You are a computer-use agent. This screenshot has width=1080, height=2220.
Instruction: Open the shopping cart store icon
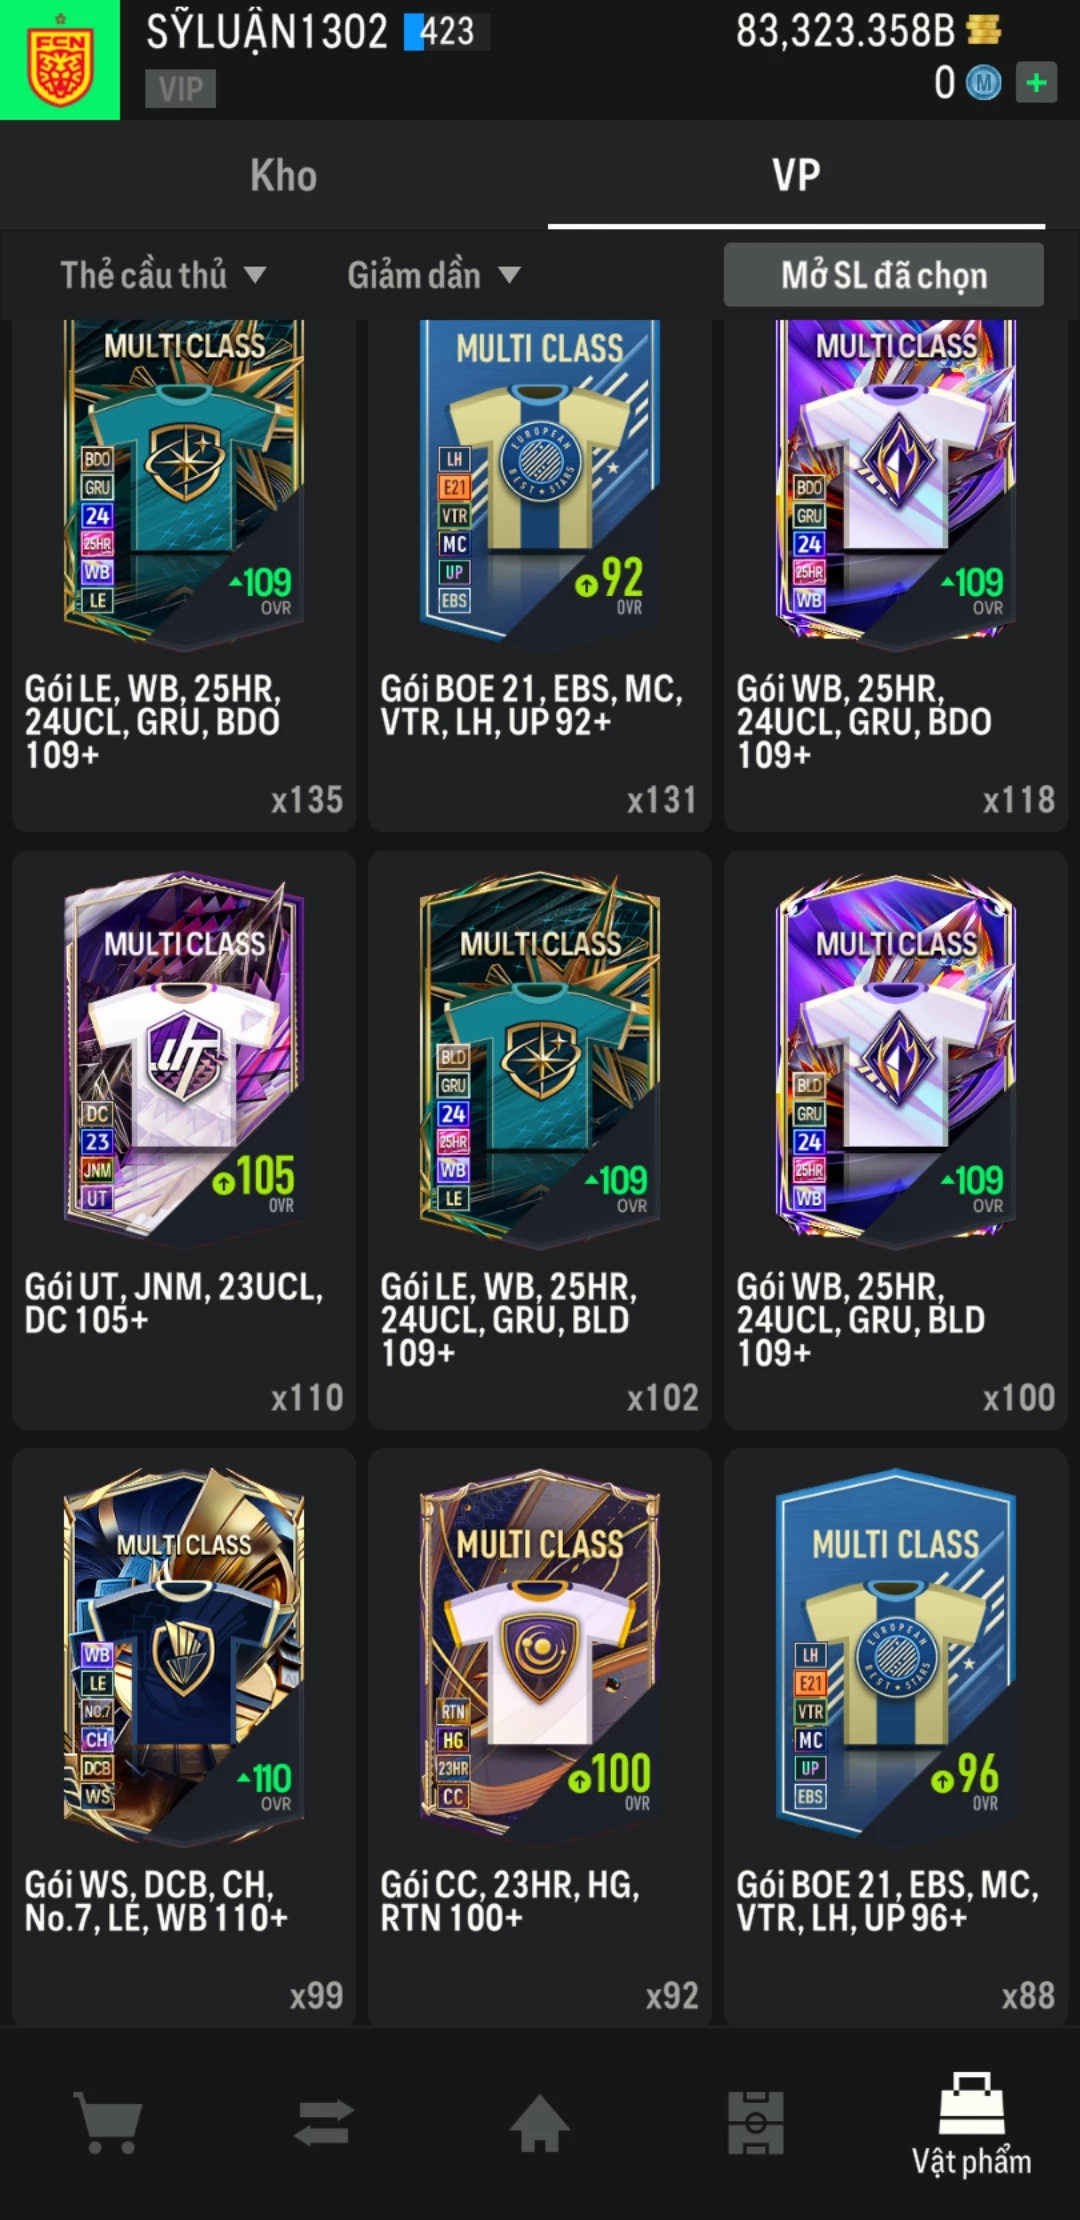tap(108, 2123)
